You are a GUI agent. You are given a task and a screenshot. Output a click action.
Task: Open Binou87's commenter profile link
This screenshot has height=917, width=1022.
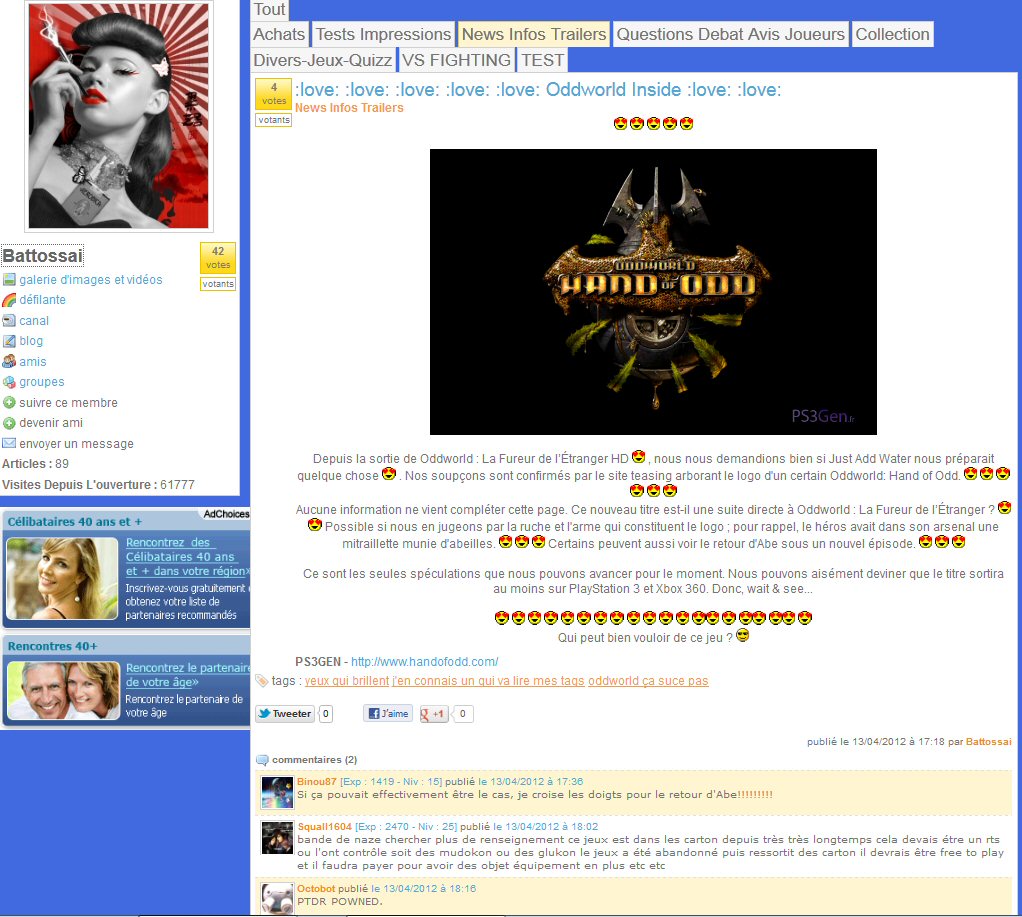pyautogui.click(x=316, y=781)
